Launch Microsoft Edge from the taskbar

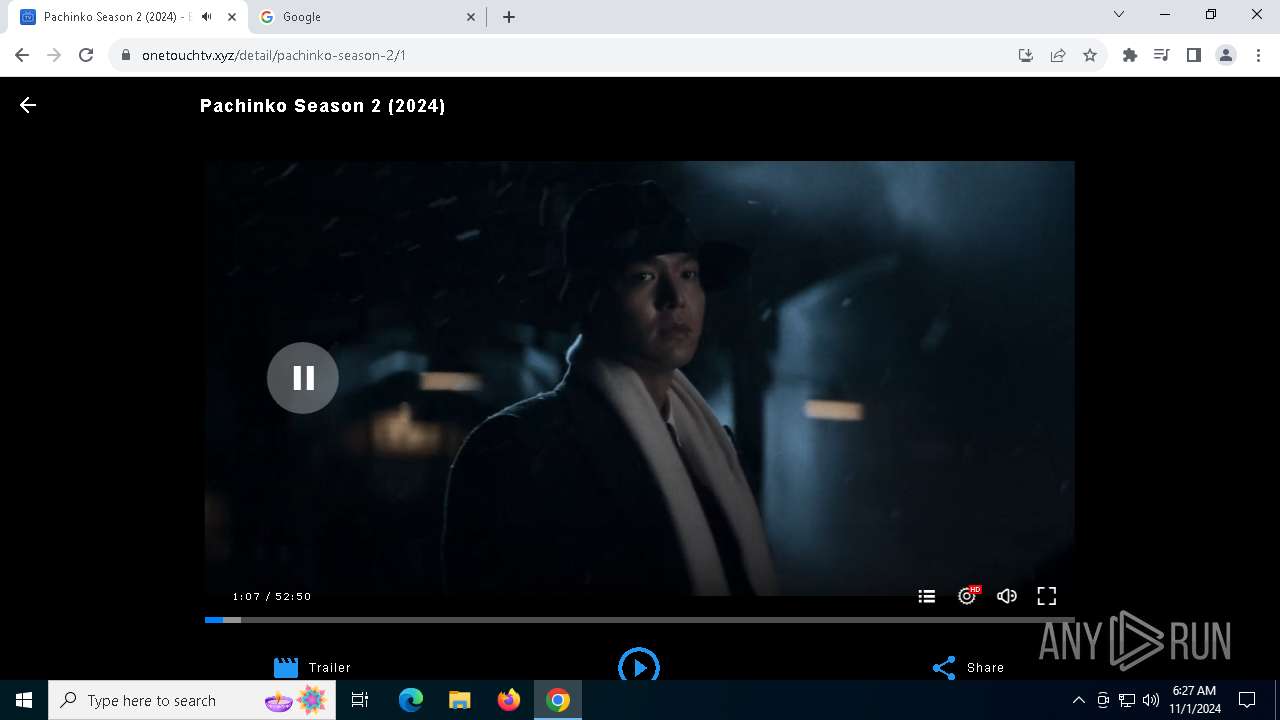click(x=411, y=700)
